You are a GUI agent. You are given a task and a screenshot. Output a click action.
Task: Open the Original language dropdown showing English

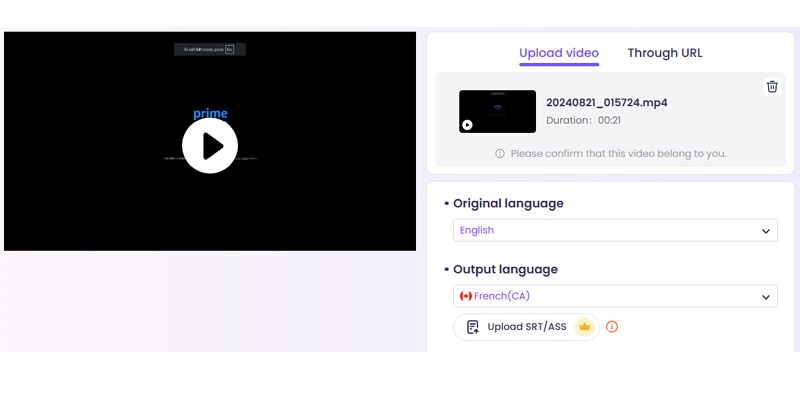pos(615,230)
